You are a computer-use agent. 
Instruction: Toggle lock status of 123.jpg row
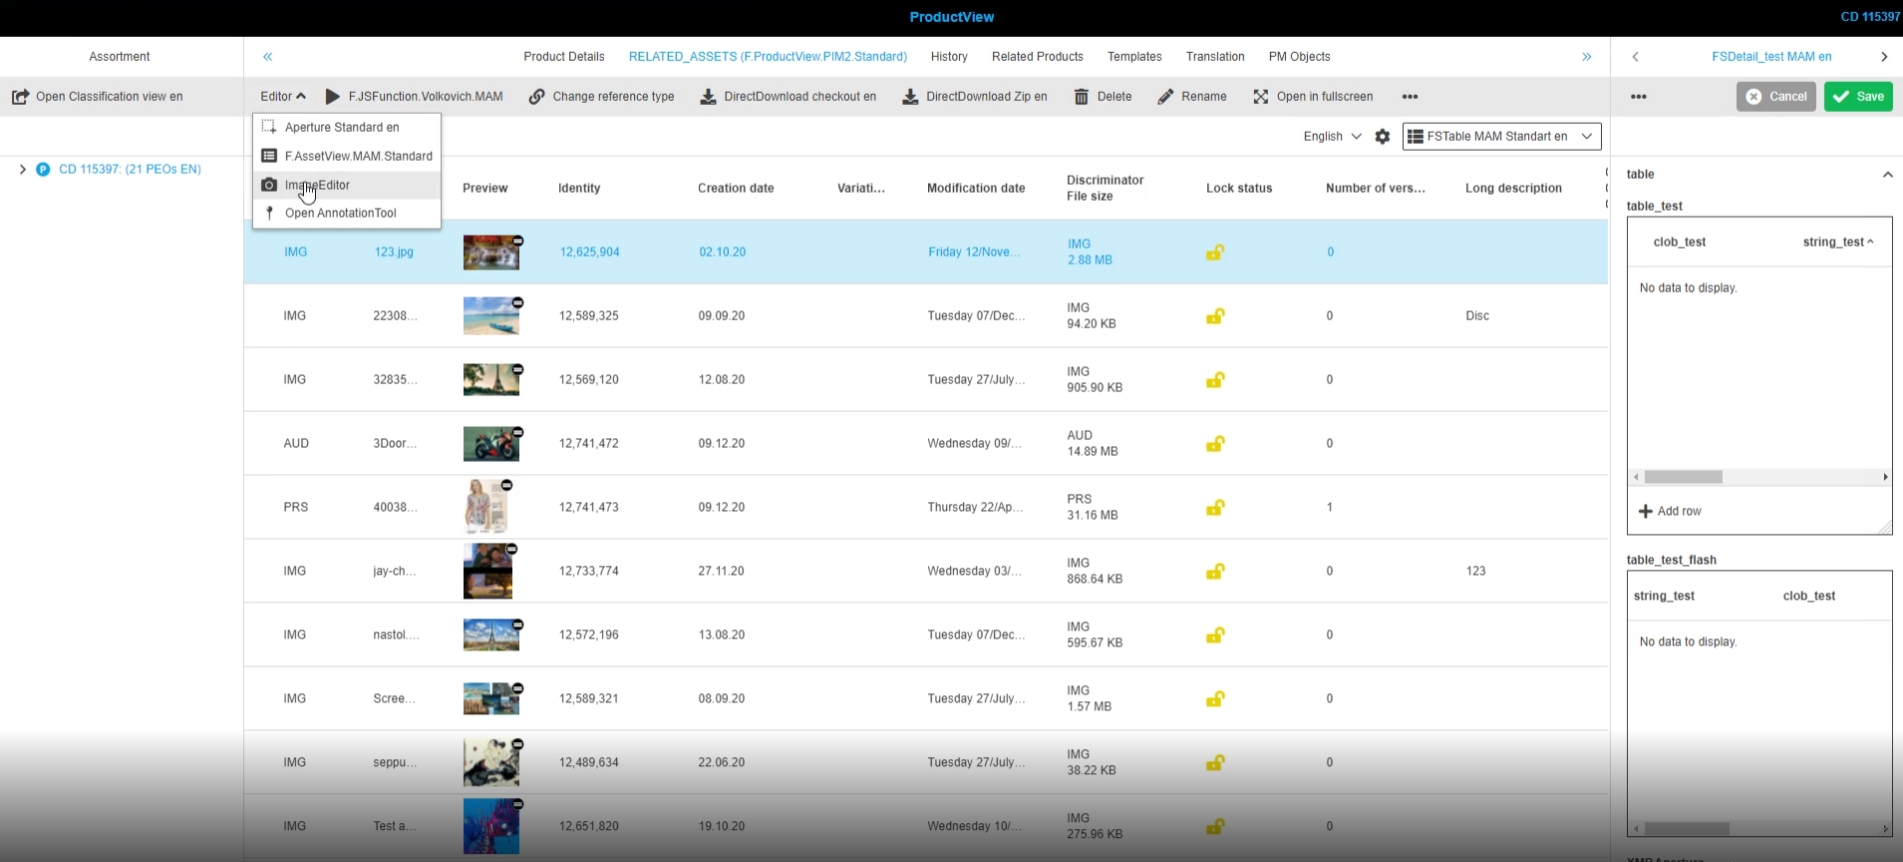point(1215,252)
